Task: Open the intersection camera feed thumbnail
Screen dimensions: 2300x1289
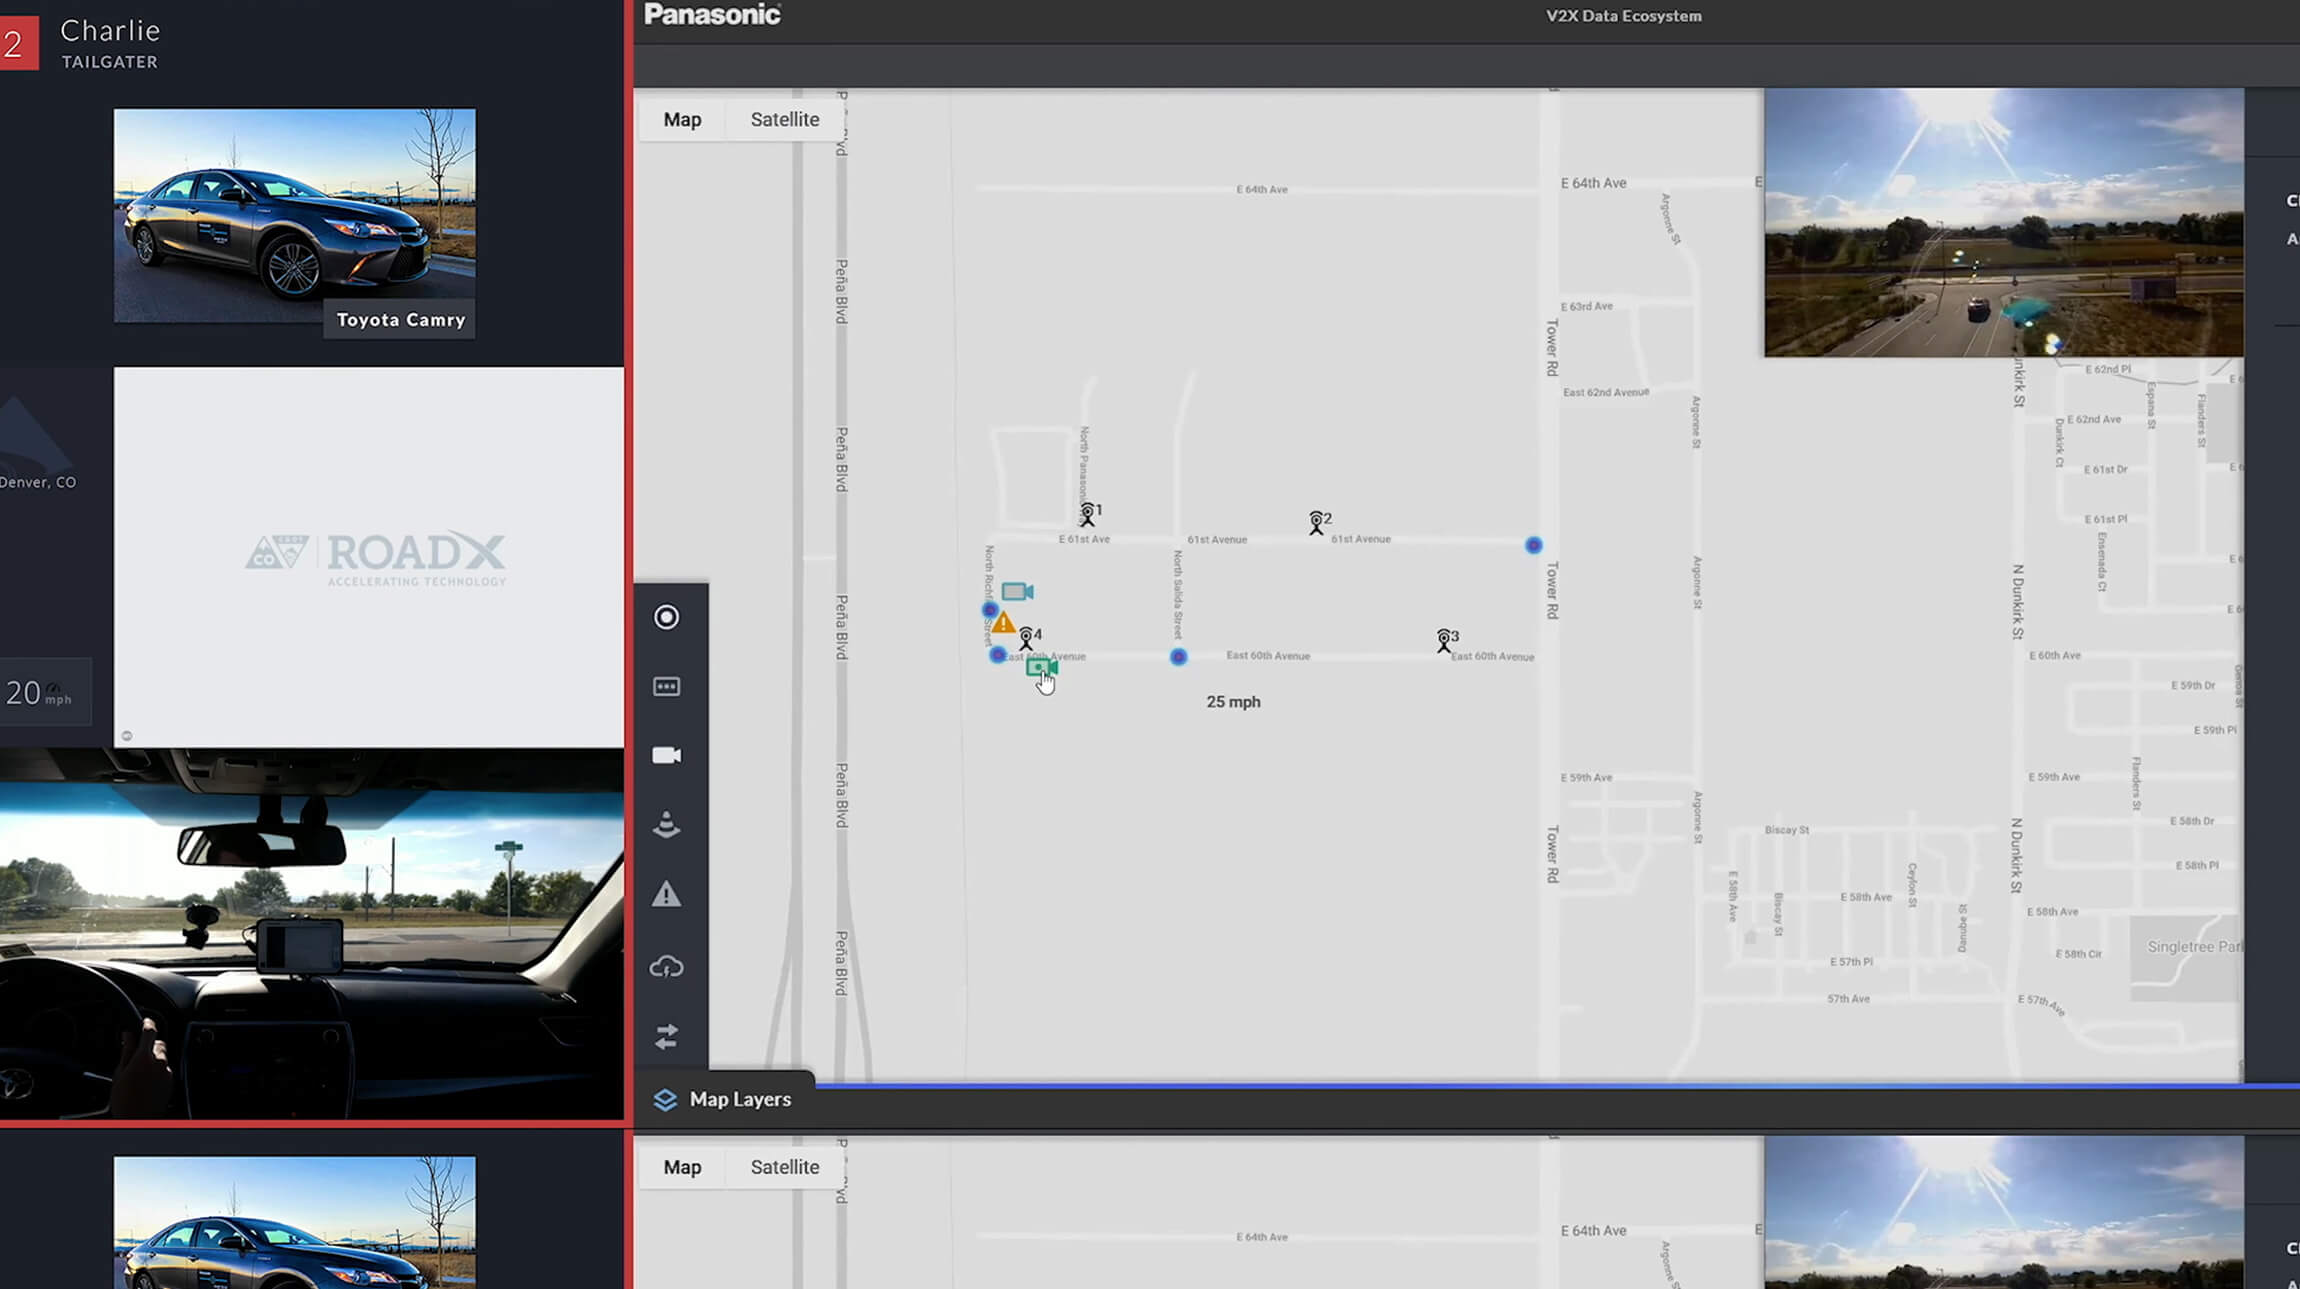Action: 2003,222
